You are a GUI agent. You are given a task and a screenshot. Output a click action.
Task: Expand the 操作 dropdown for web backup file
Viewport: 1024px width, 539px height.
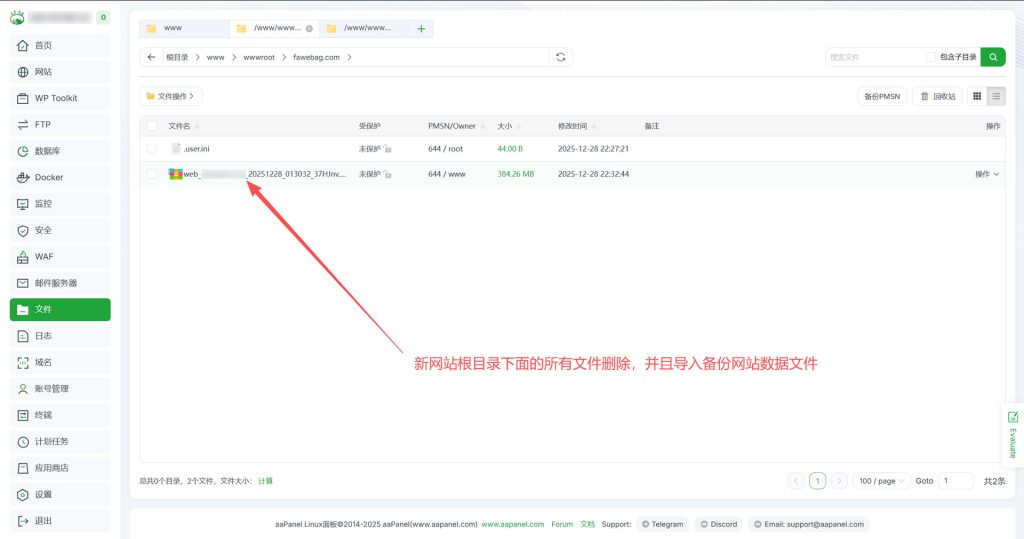[x=986, y=174]
